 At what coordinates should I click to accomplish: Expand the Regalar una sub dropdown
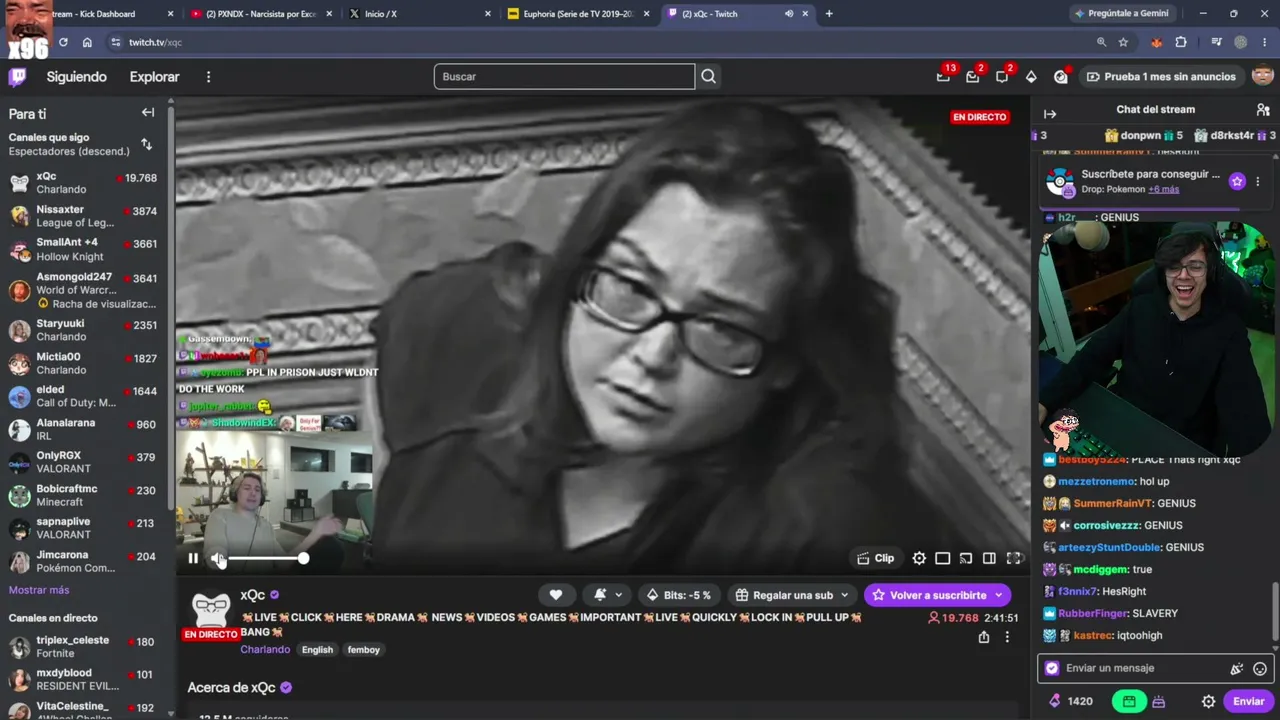point(847,595)
